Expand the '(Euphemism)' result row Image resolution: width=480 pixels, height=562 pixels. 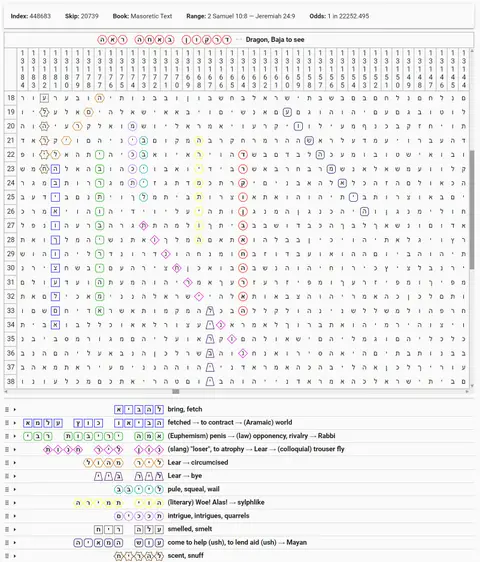click(x=15, y=436)
